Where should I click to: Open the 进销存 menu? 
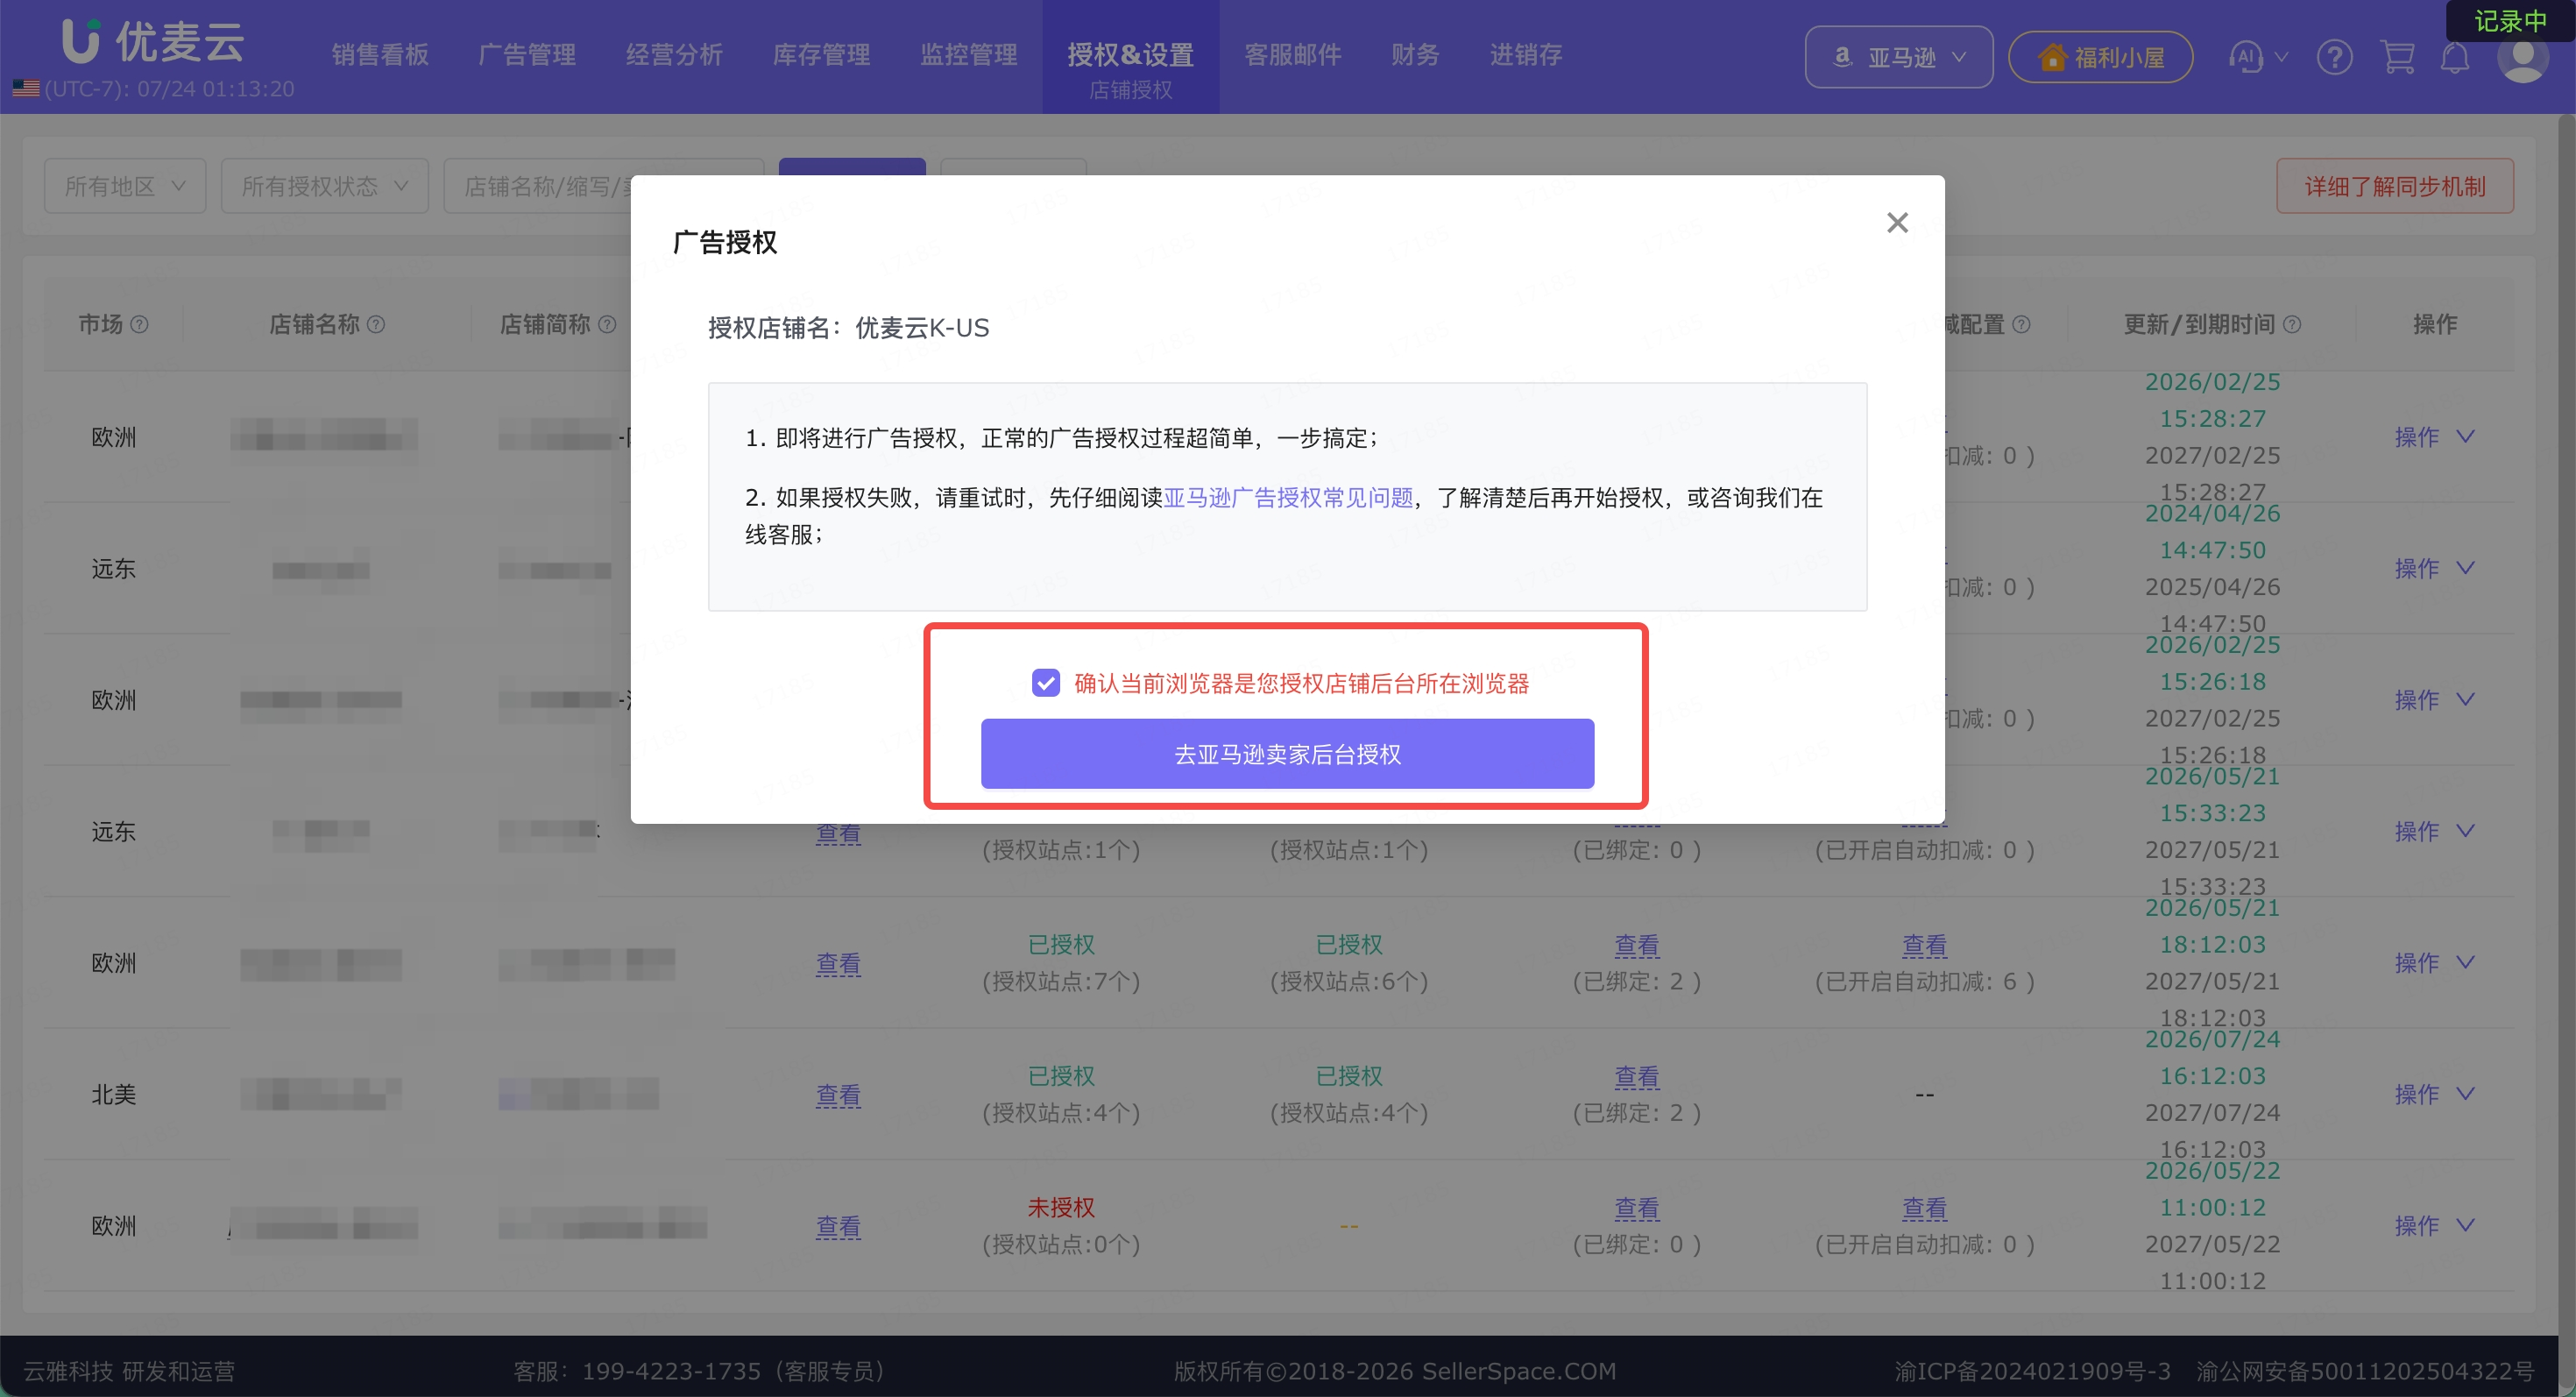click(1525, 55)
